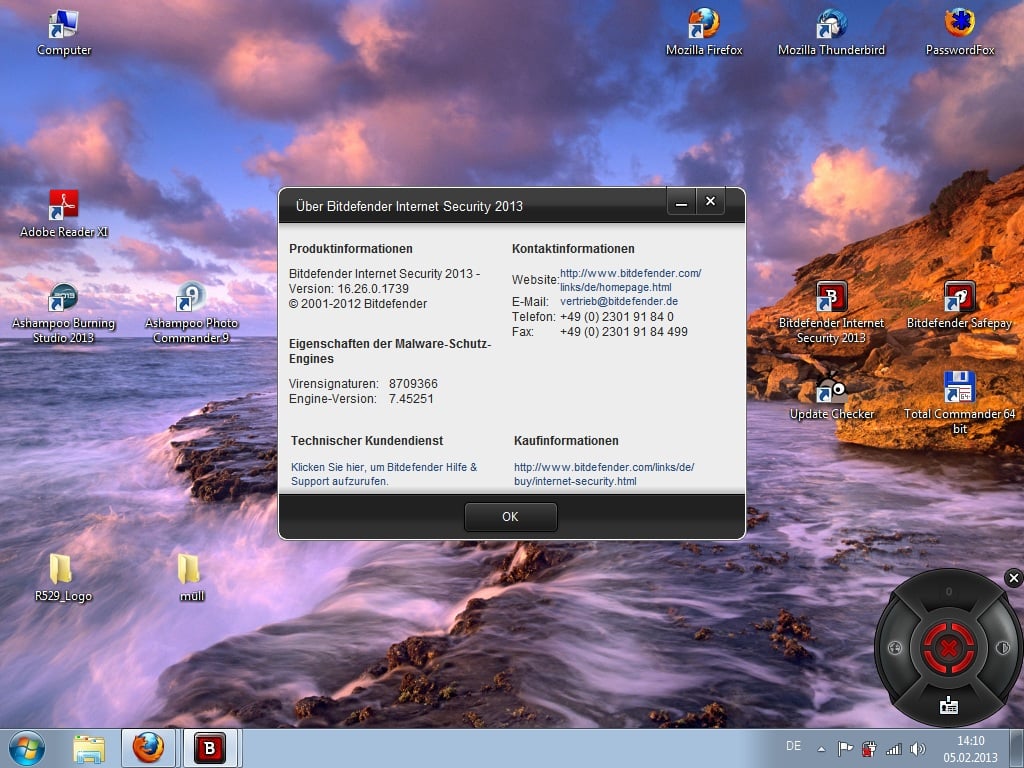Click the vertrieb@bitdefender.de email link
1024x768 pixels.
pyautogui.click(x=619, y=302)
